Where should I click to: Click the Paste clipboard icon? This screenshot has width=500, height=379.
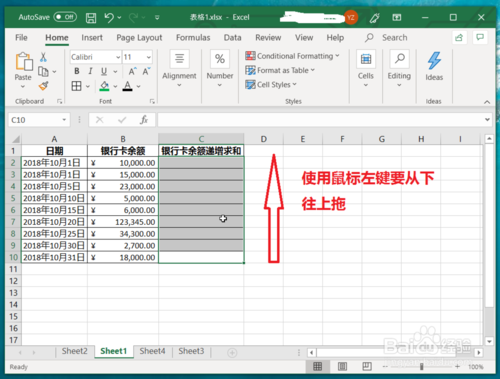[23, 61]
